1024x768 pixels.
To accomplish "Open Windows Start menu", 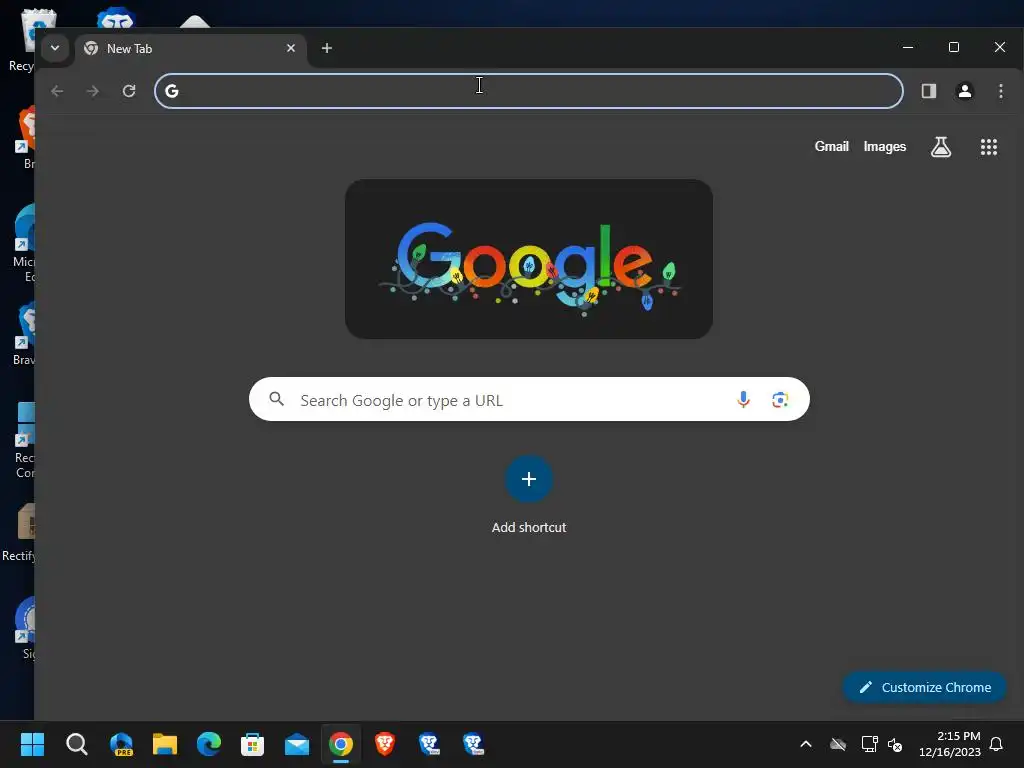I will [x=32, y=744].
